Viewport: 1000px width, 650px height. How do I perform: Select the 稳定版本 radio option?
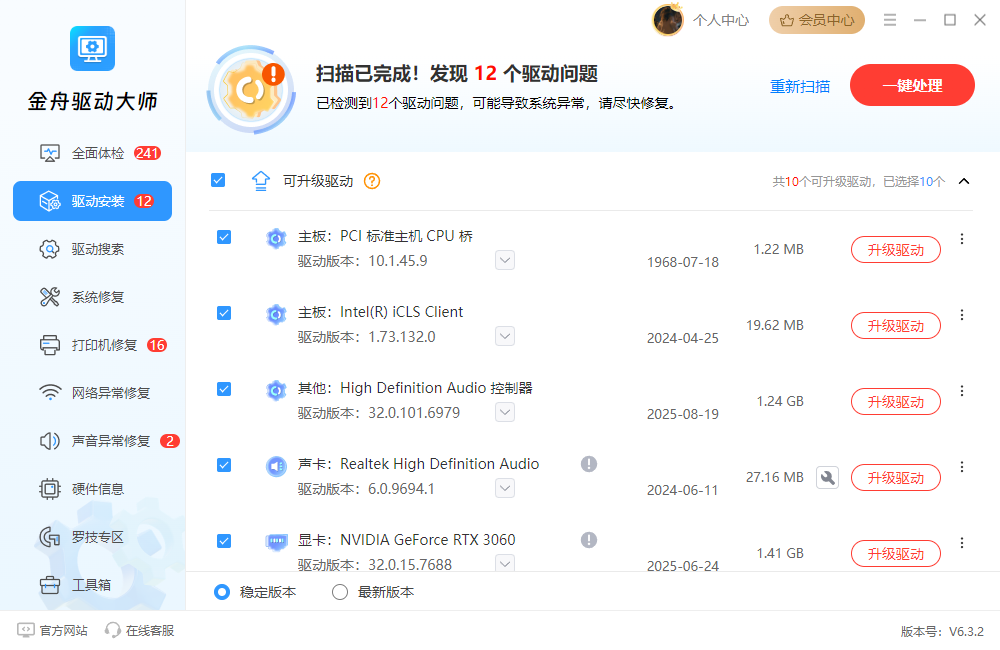pyautogui.click(x=255, y=592)
